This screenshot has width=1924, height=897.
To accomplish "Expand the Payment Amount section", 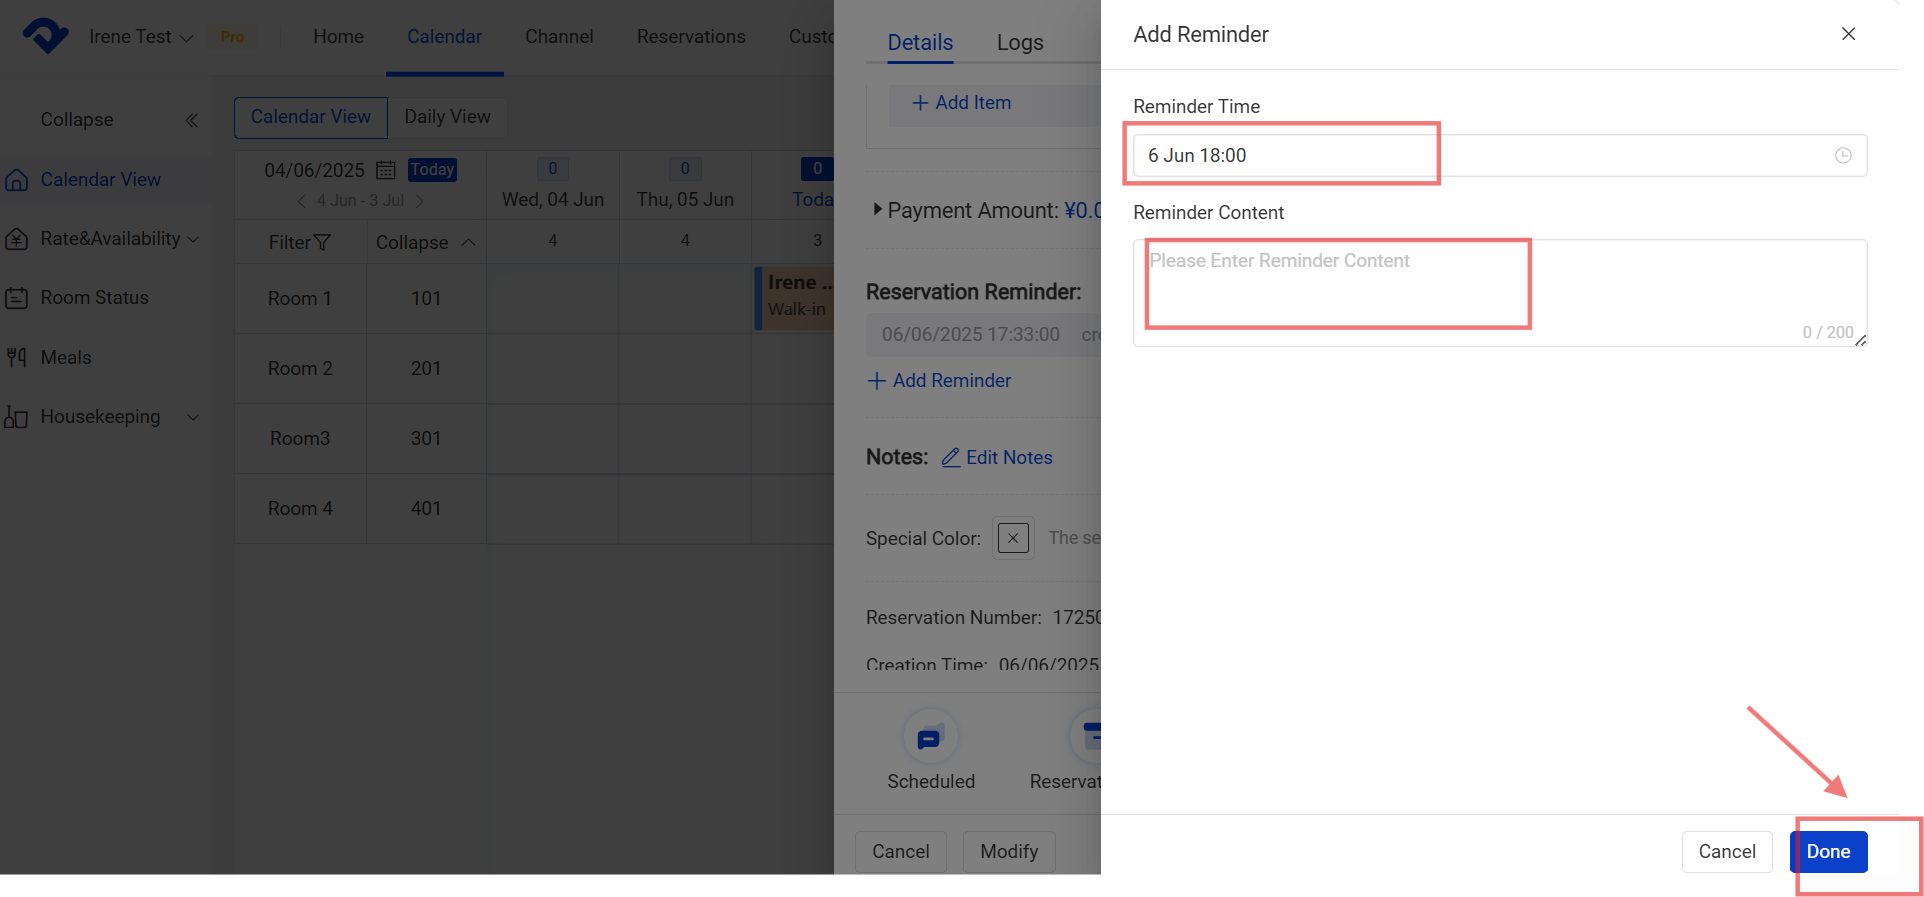I will click(x=877, y=210).
